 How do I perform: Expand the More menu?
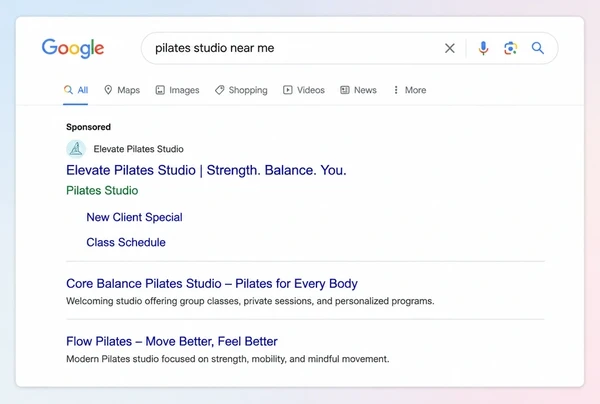click(410, 90)
